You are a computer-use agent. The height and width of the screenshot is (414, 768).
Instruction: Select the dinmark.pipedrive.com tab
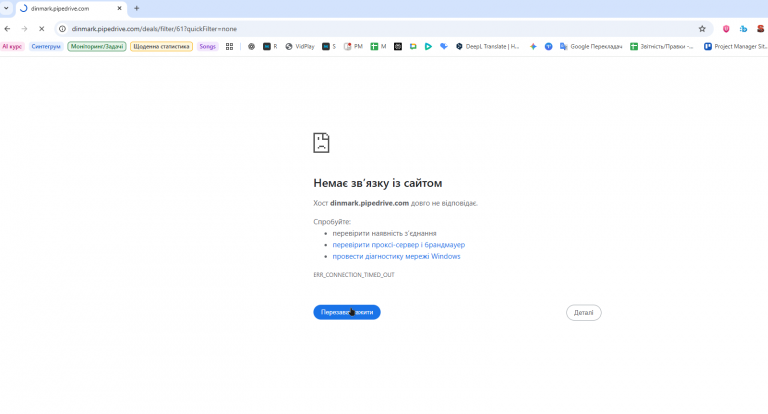click(x=69, y=8)
